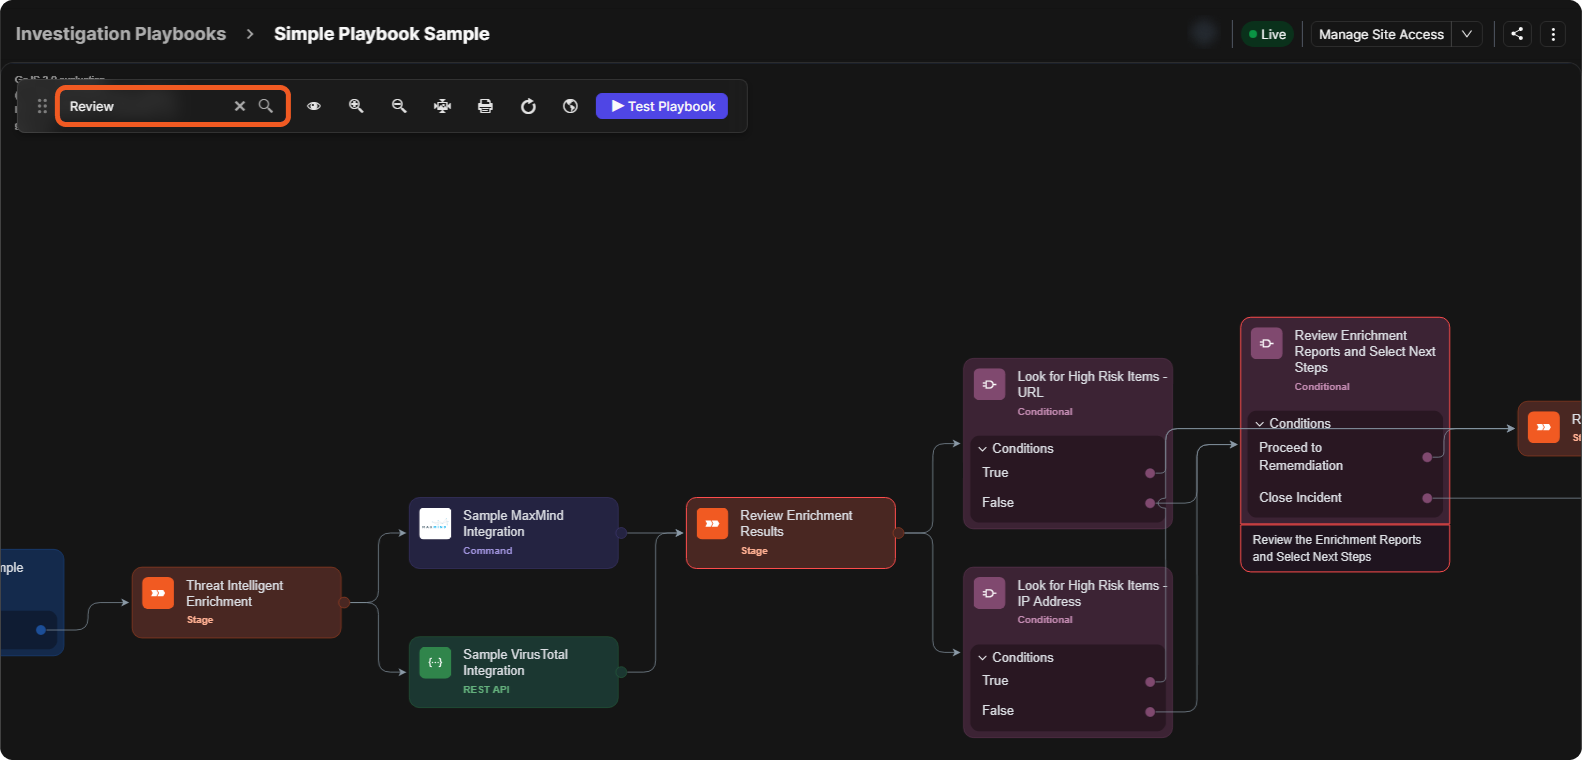Click the High Risk Items URL conditional icon
Screen dimensions: 1582x760
point(989,384)
